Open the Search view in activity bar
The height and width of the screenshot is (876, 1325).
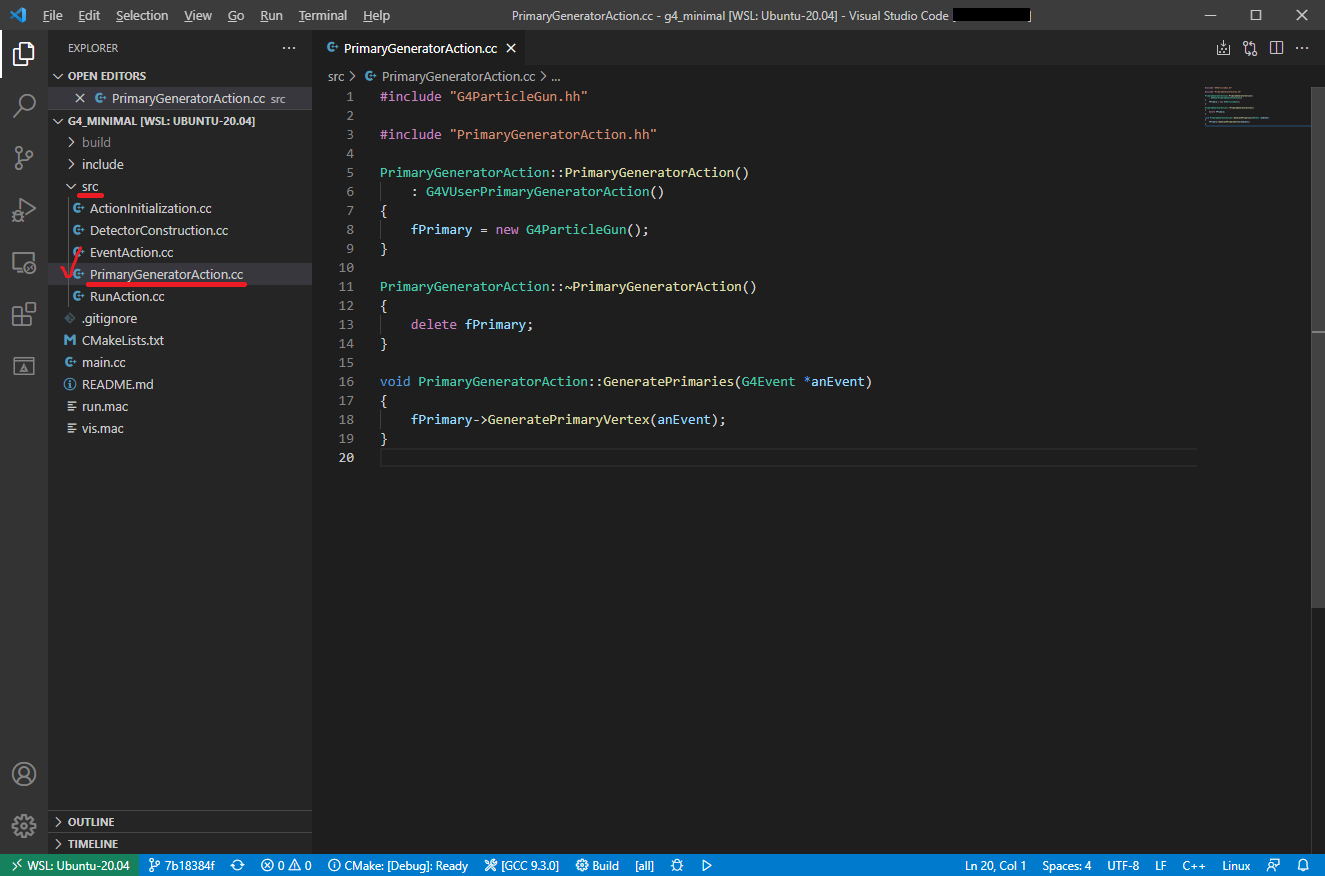(24, 106)
